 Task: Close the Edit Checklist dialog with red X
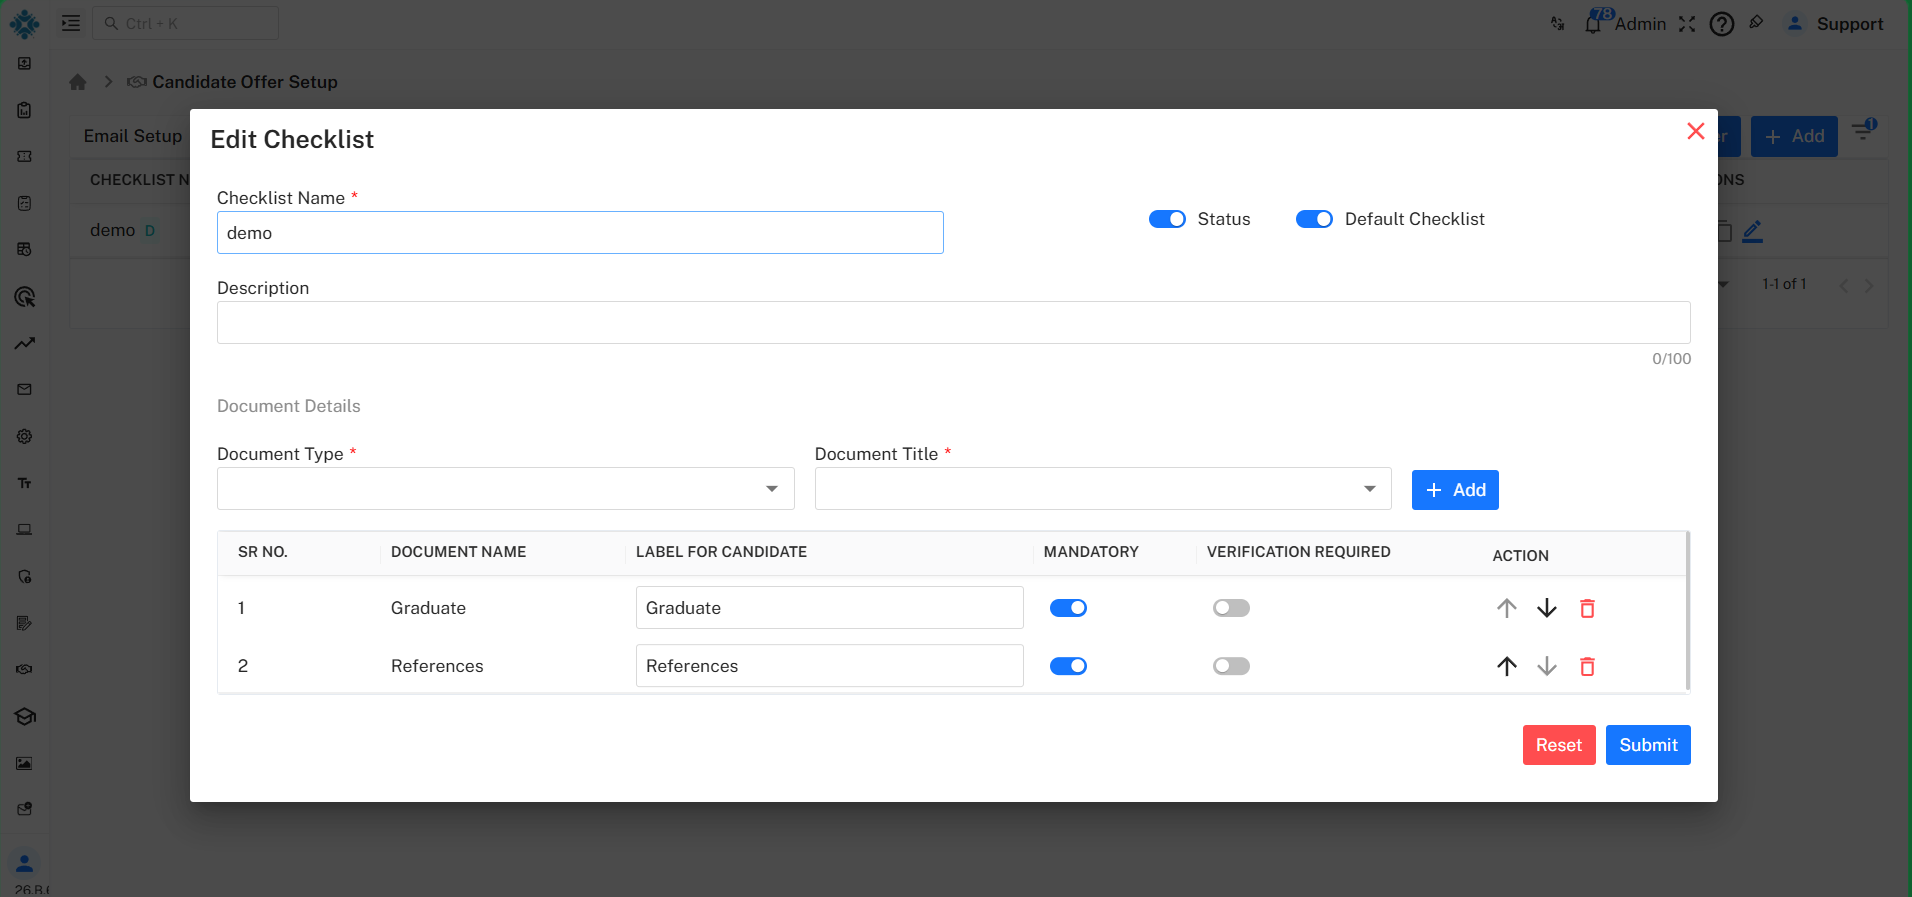pos(1695,131)
